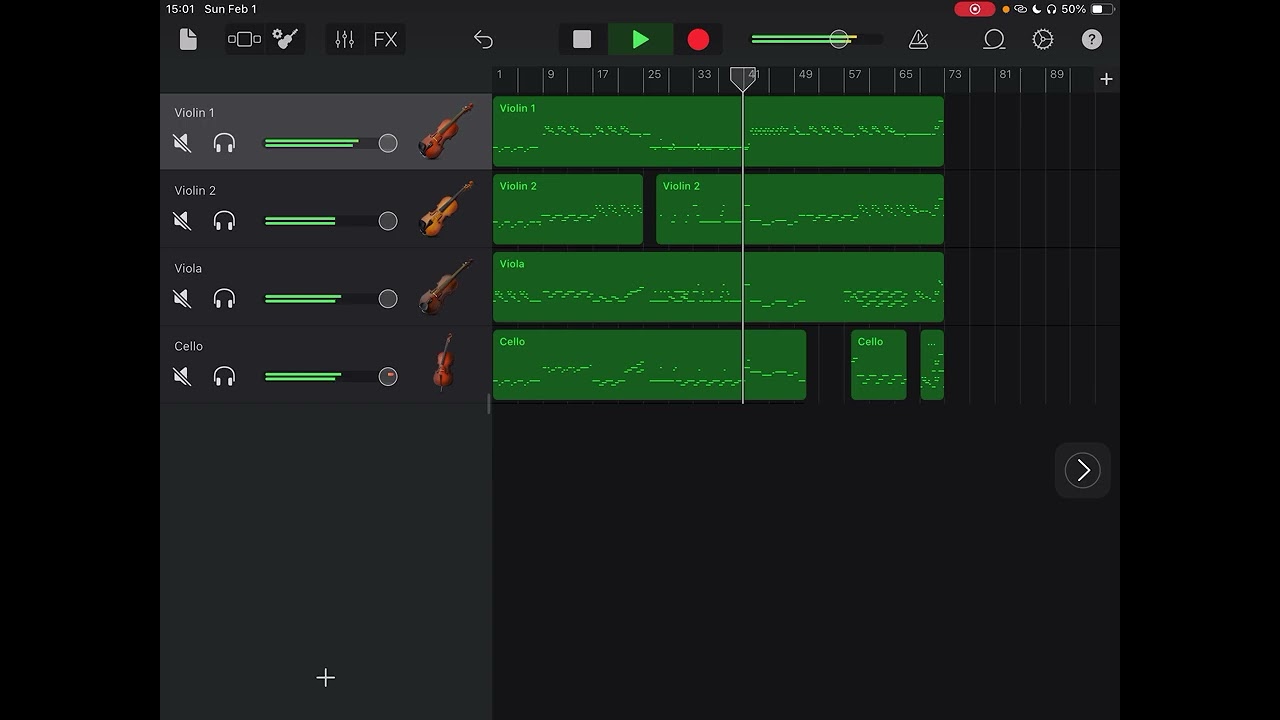1280x720 pixels.
Task: Select the first Violin 2 region
Action: coord(568,209)
